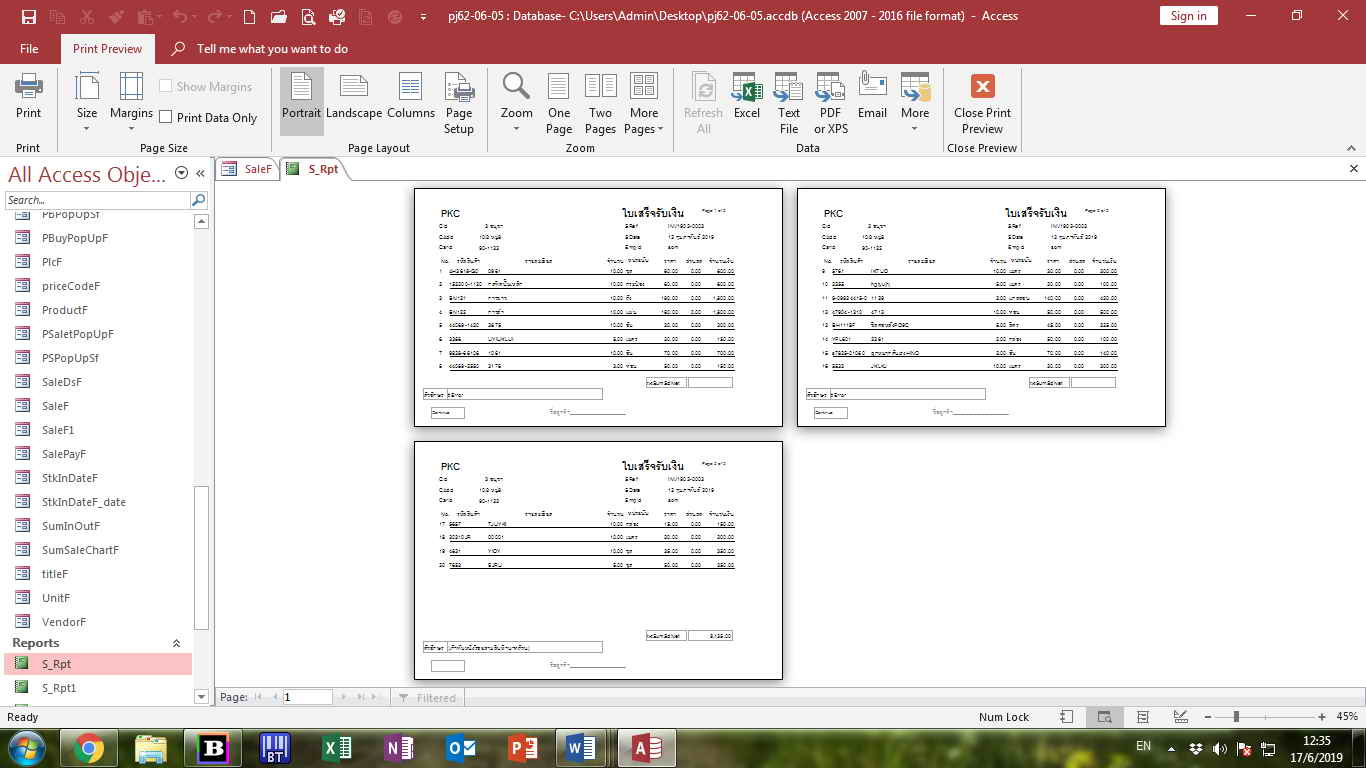Click the third report page thumbnail
Screen dimensions: 1366x768
coord(598,560)
